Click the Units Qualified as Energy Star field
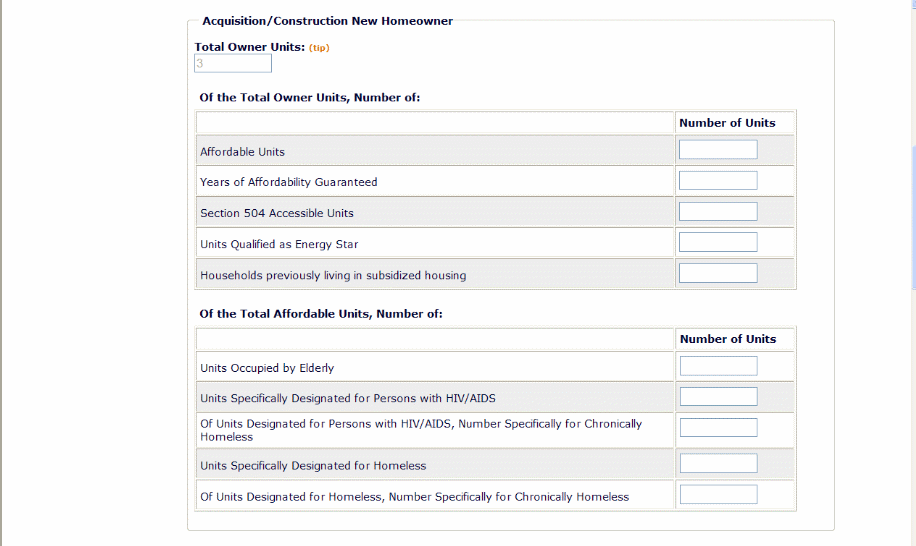 [x=718, y=243]
